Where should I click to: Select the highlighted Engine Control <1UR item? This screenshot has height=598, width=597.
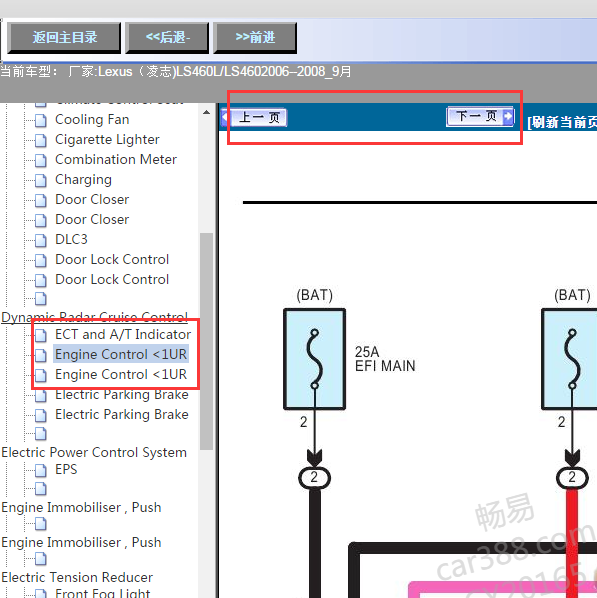point(121,354)
